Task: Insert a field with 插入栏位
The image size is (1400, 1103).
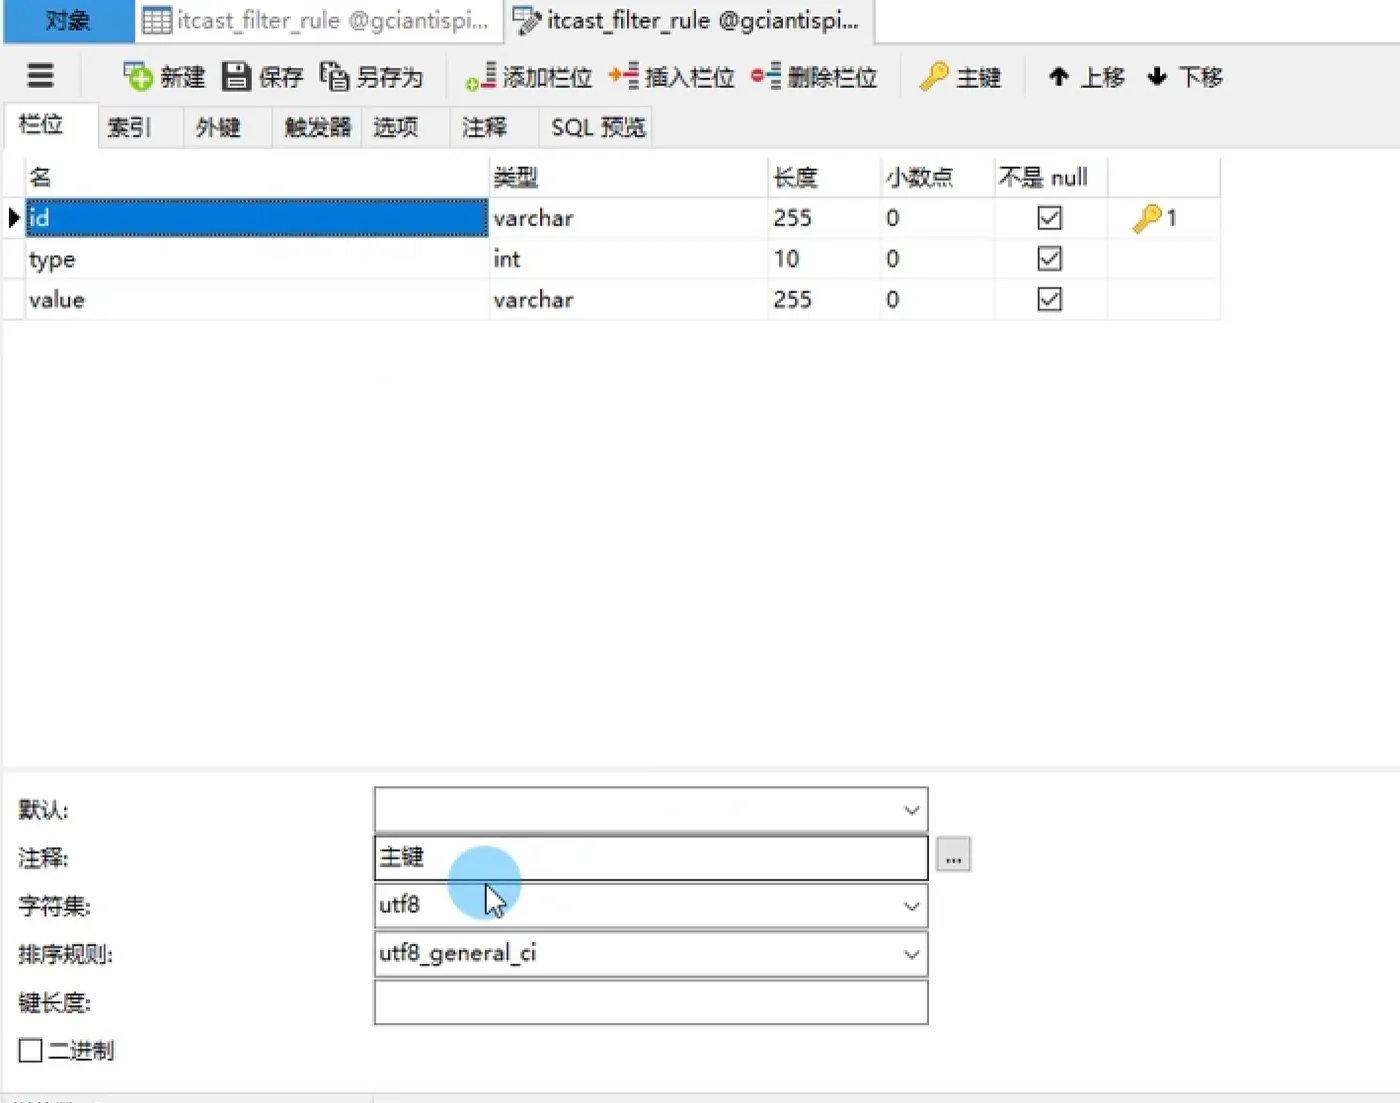Action: pyautogui.click(x=672, y=76)
